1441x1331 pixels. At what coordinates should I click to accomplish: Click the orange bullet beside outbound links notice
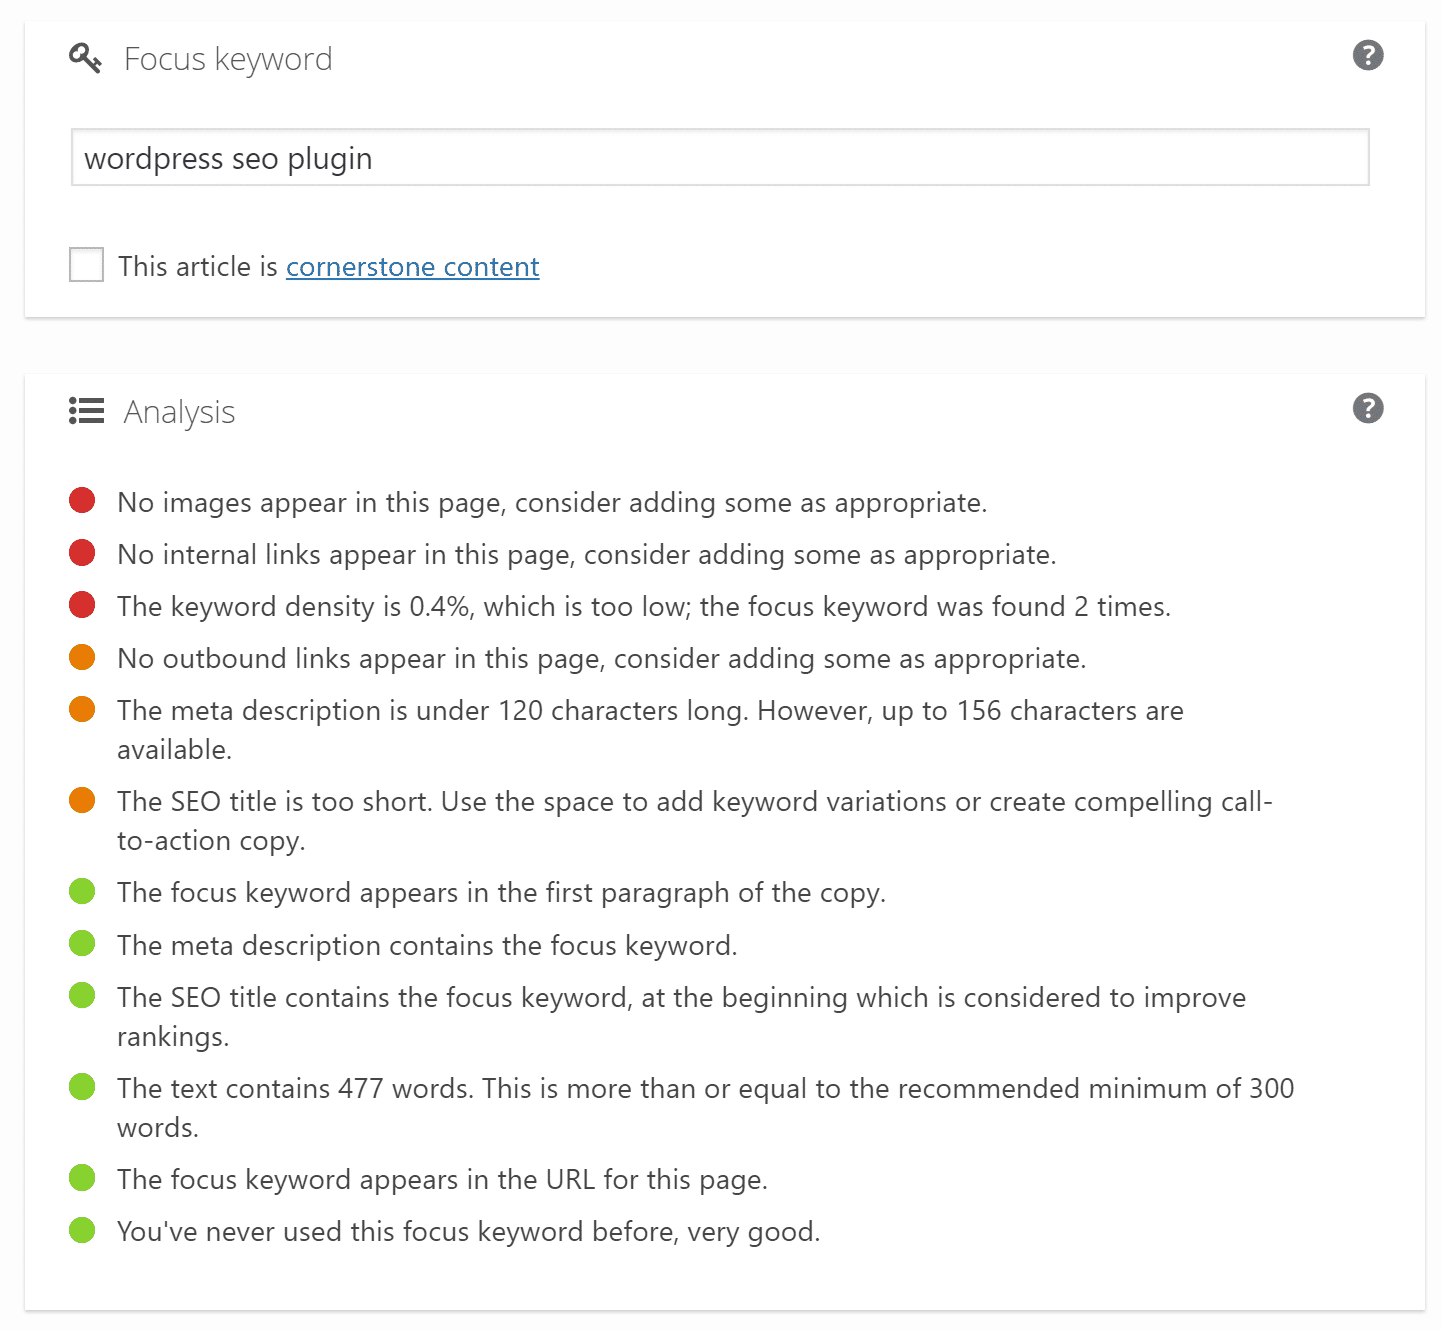[x=82, y=656]
